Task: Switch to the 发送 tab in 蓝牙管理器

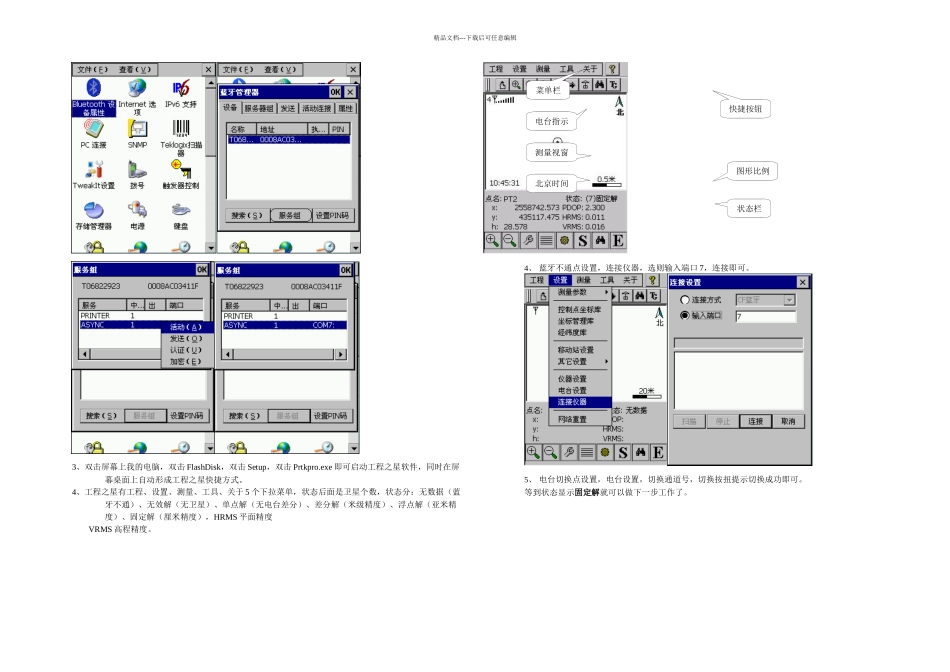Action: 288,108
